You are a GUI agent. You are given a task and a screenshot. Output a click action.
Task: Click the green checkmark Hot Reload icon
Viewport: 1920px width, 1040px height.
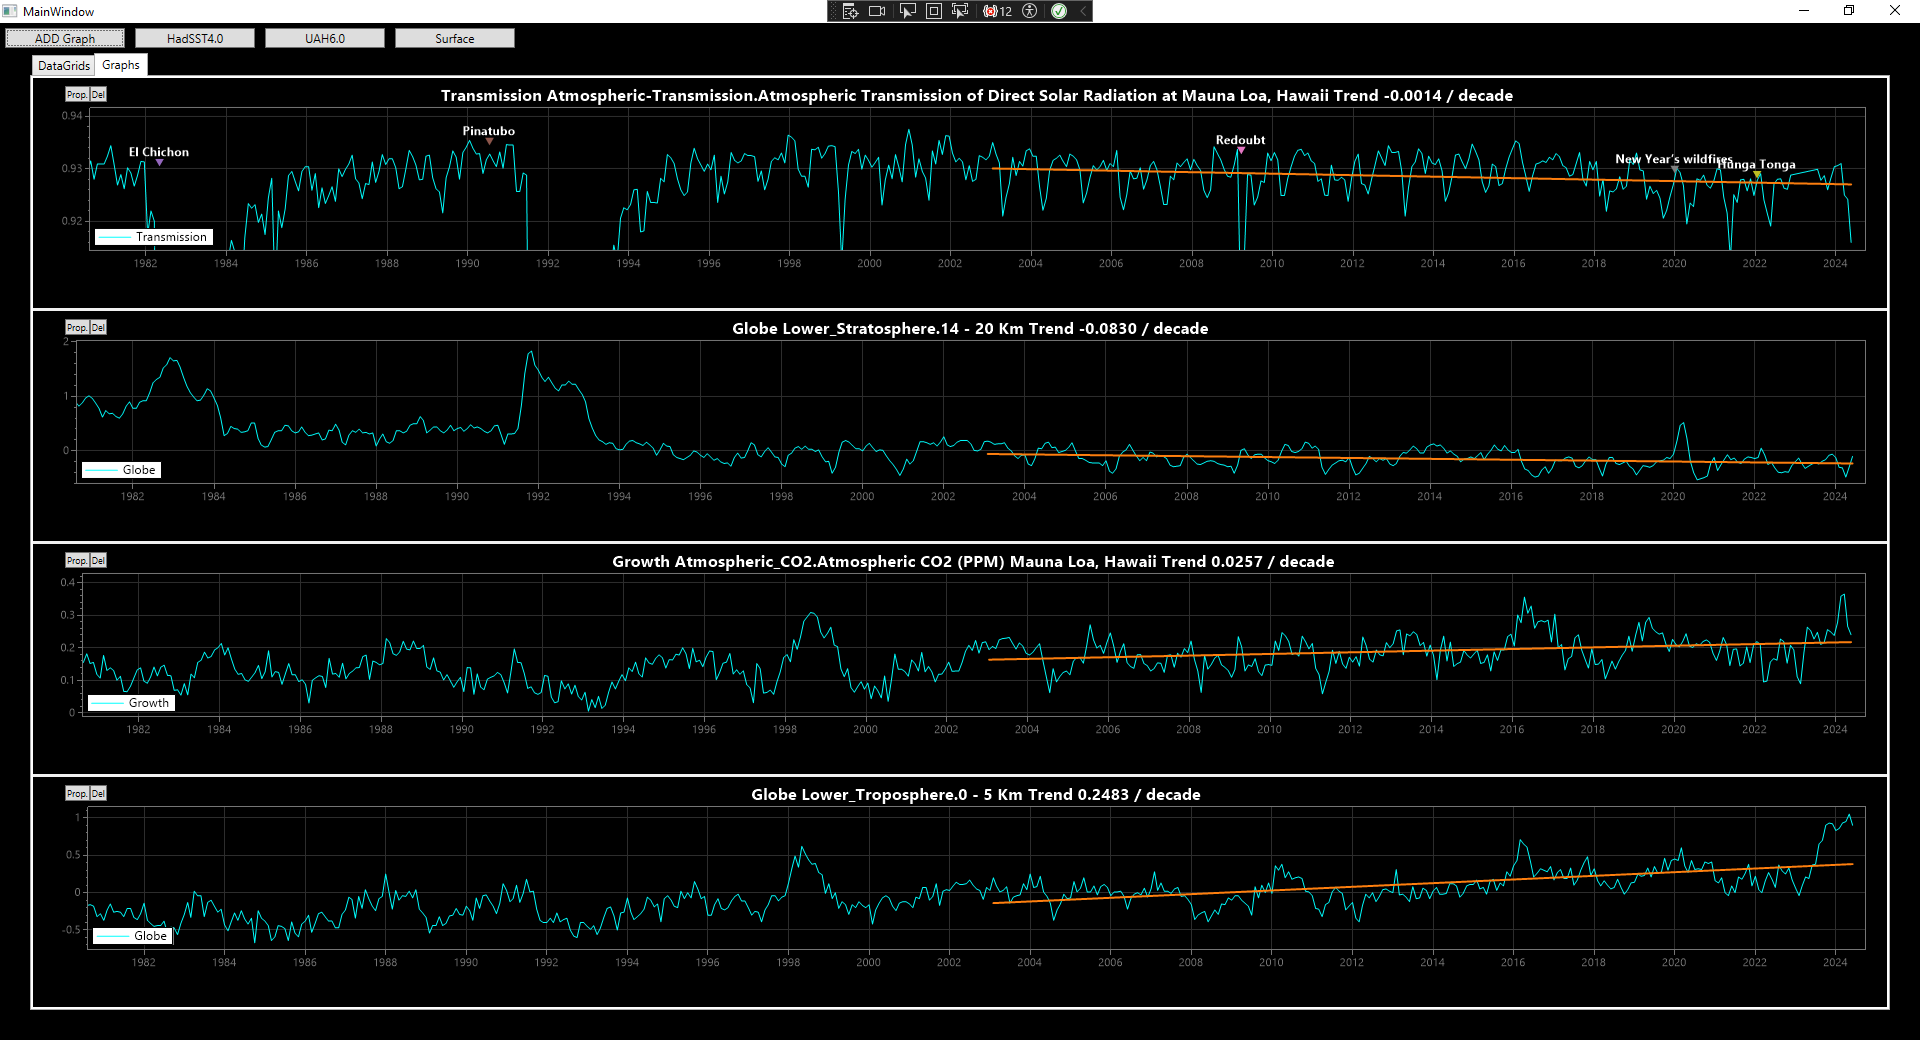[1059, 11]
